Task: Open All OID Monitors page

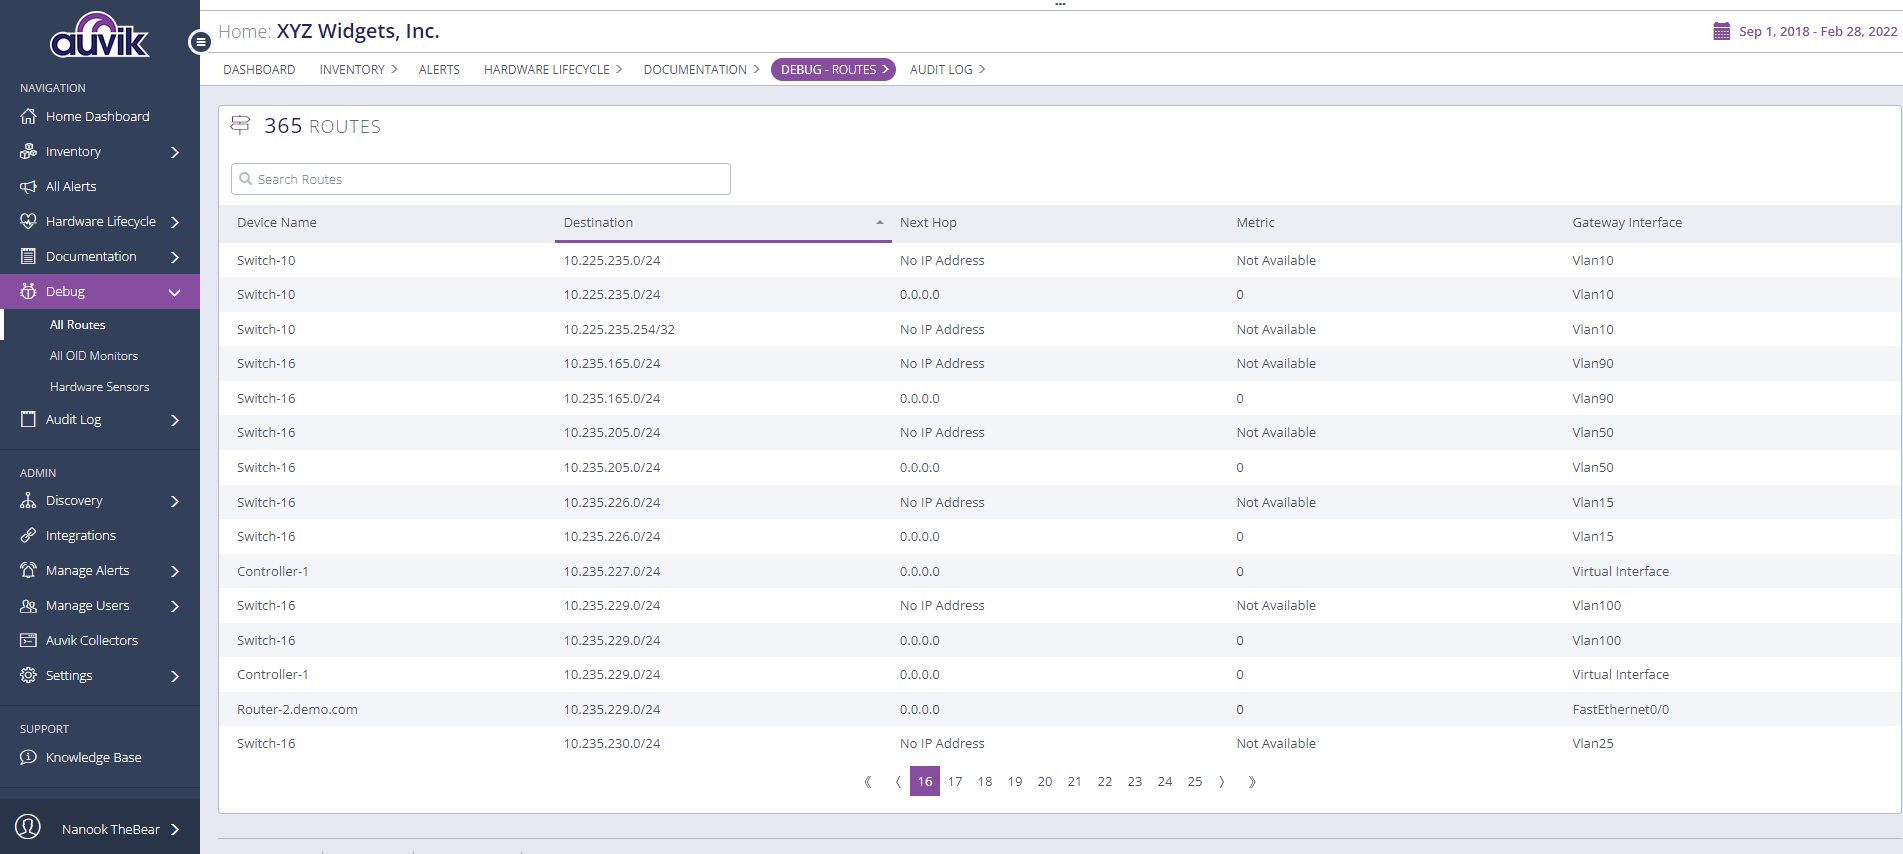Action: (94, 356)
